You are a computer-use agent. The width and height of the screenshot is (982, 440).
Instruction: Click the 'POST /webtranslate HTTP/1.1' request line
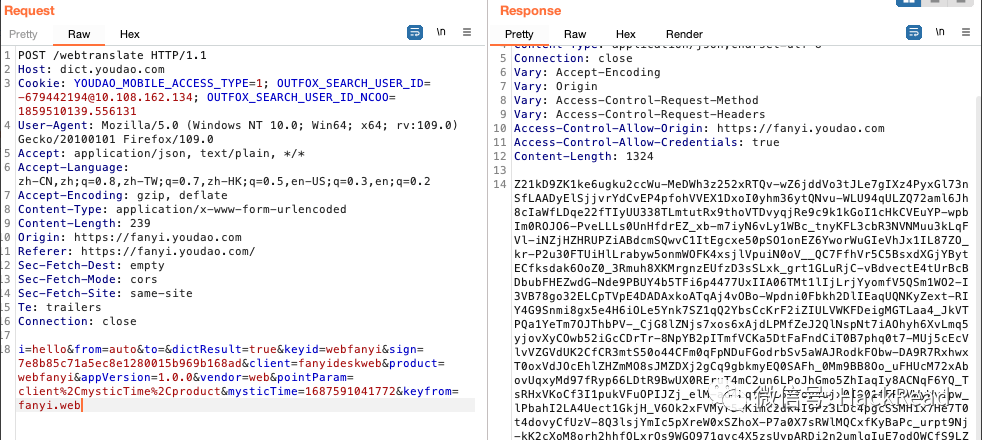pos(112,55)
